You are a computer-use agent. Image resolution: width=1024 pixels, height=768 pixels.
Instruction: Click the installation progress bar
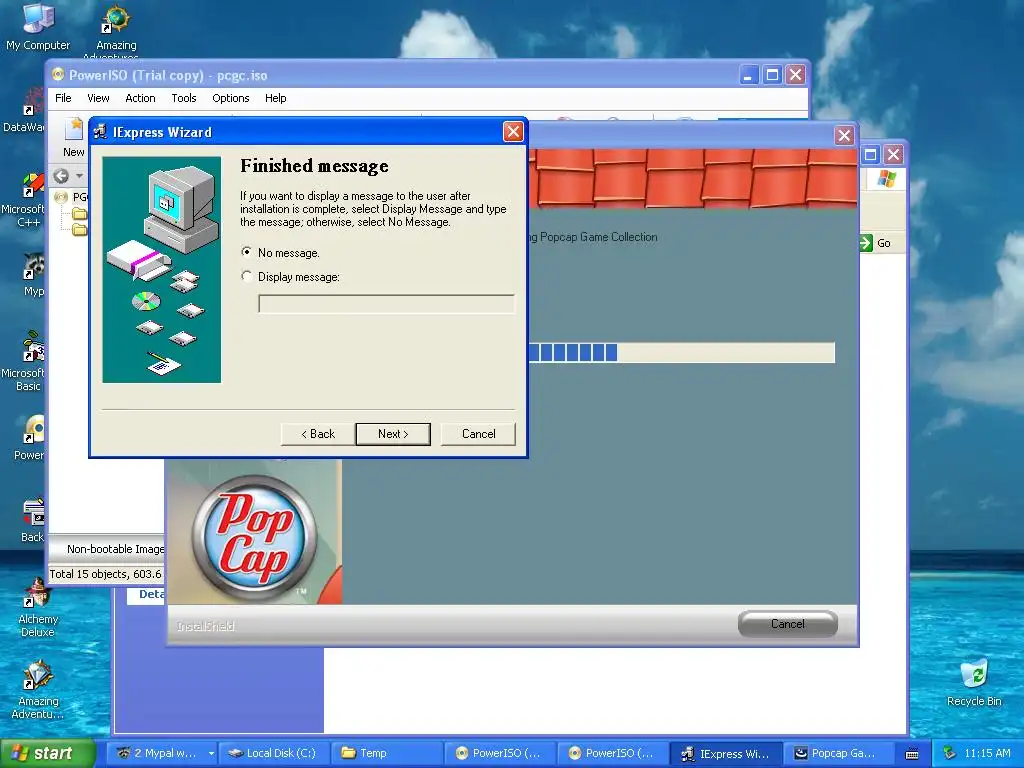tap(681, 353)
